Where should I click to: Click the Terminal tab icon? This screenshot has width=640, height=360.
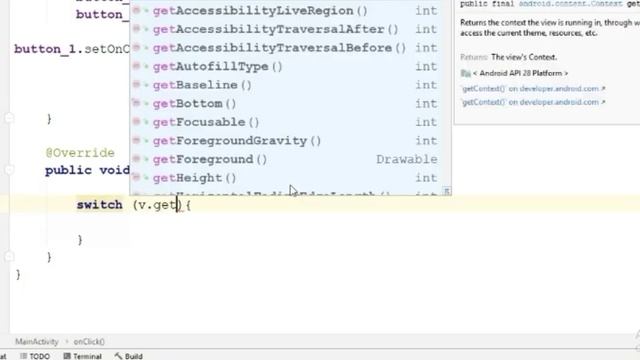coord(67,356)
